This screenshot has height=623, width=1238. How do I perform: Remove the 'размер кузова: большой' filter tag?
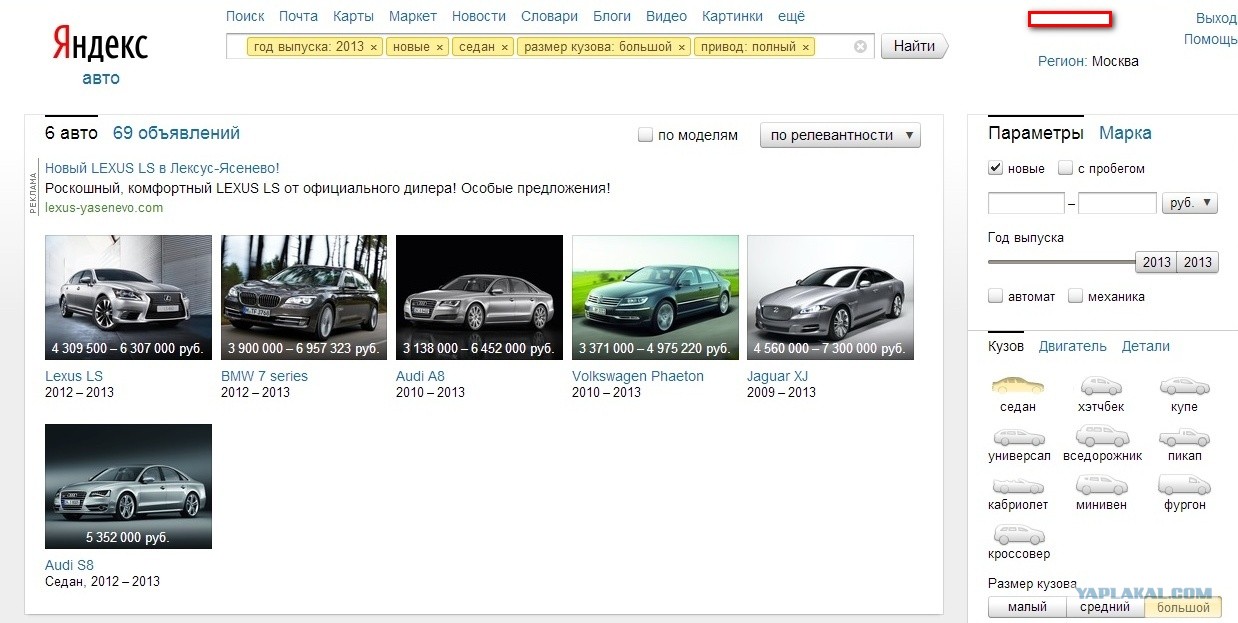(x=682, y=47)
